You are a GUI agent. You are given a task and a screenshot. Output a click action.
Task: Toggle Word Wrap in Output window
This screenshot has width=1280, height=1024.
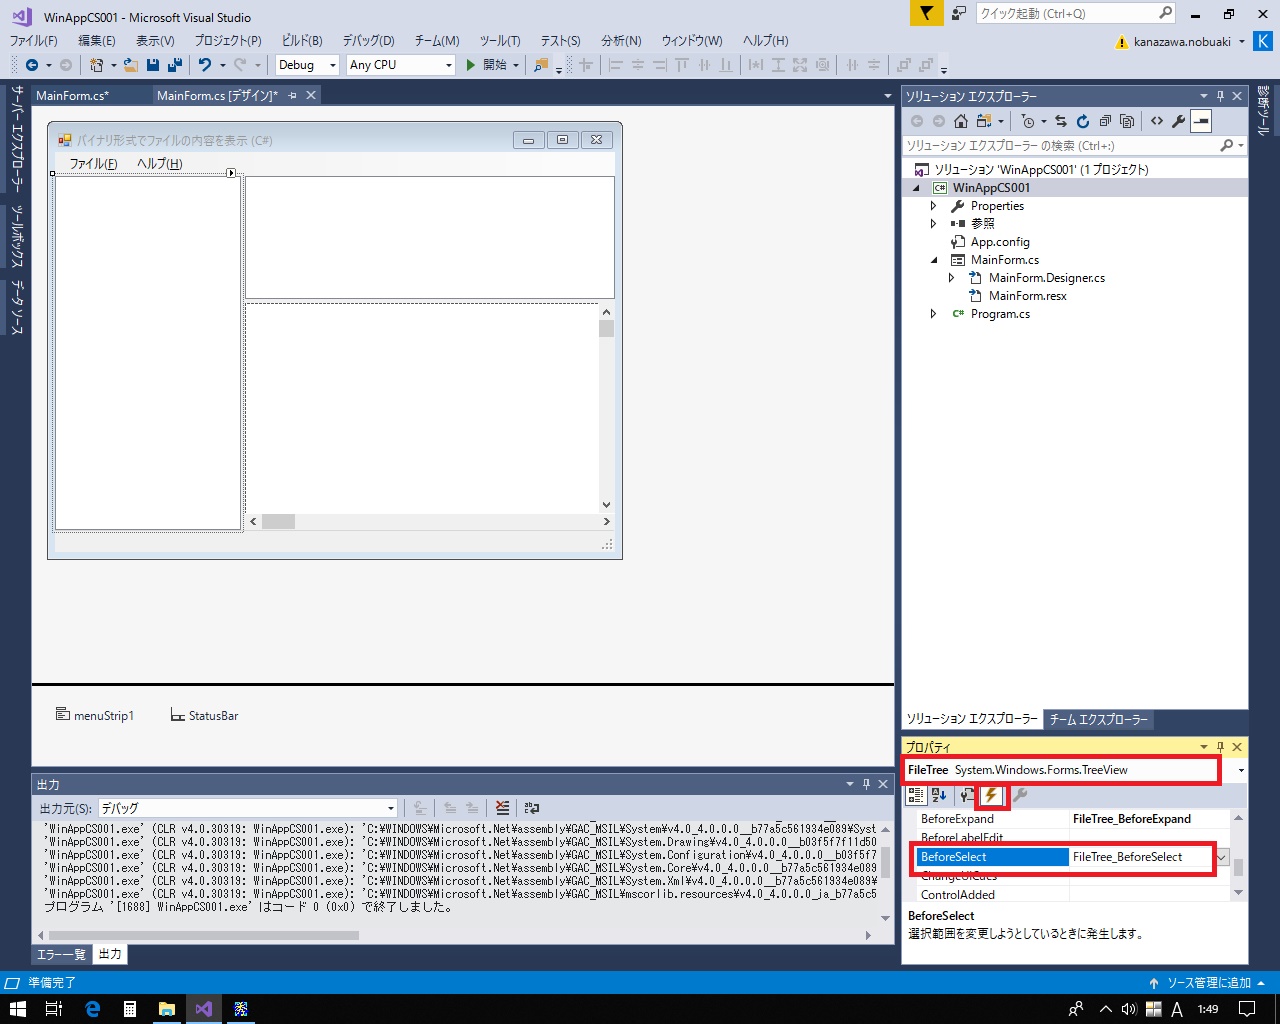point(531,808)
